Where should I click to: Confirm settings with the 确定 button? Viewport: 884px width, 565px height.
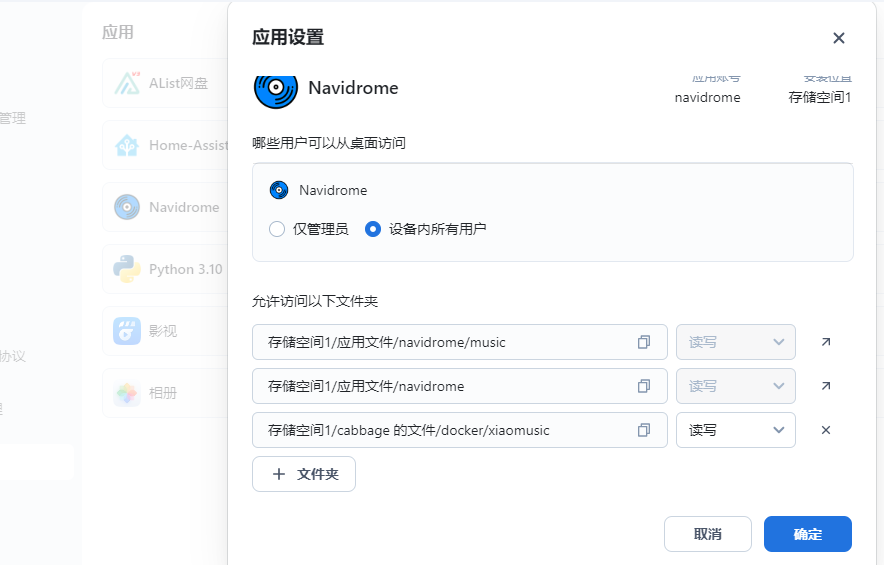(807, 534)
